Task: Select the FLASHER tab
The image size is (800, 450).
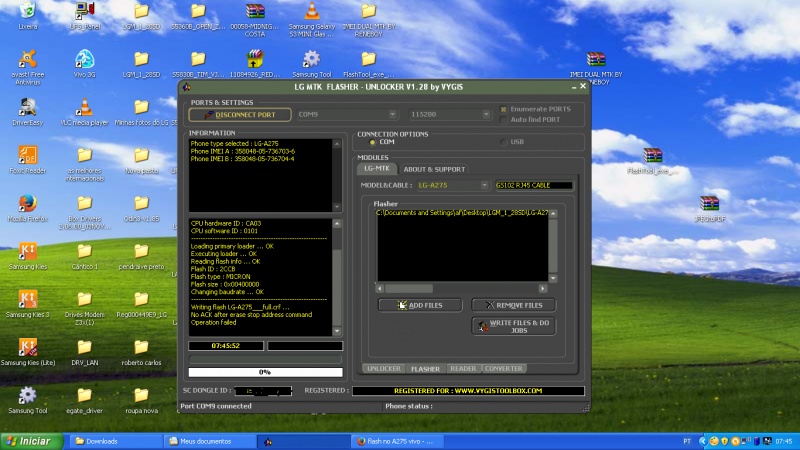Action: click(425, 368)
